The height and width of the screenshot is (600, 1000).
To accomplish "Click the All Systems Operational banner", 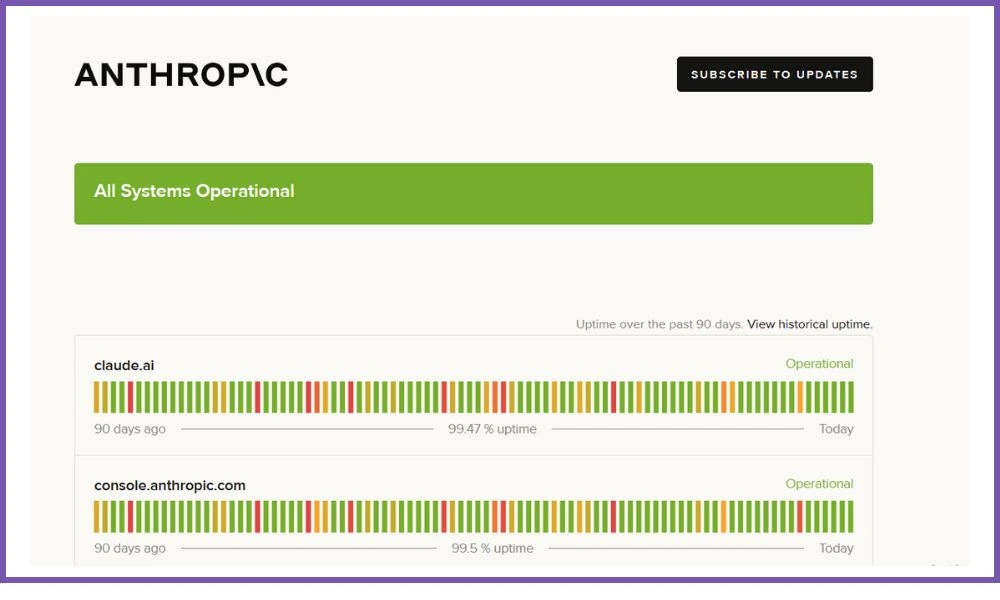I will (473, 193).
